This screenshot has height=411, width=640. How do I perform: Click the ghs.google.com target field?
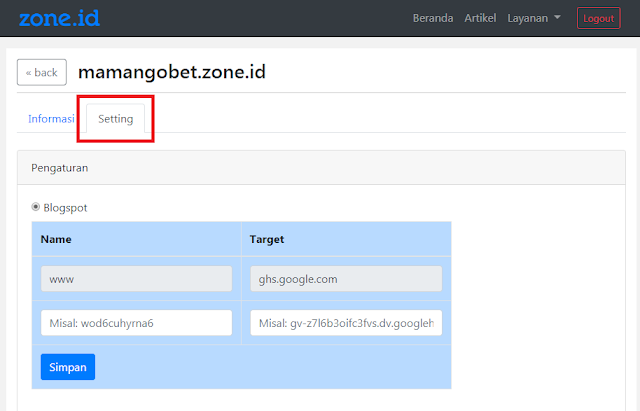pos(346,279)
